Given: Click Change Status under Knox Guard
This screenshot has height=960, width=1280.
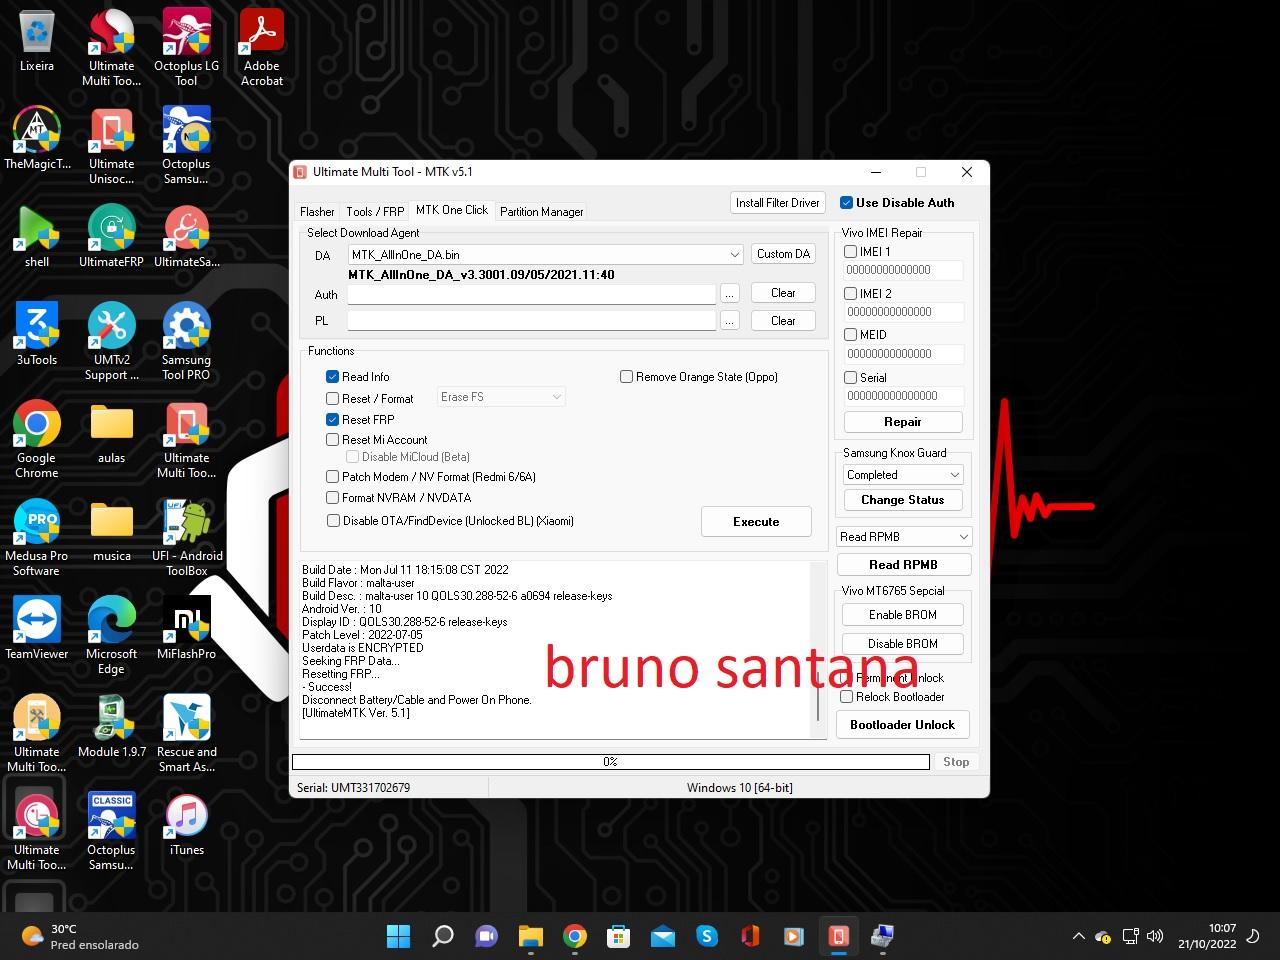Looking at the screenshot, I should click(x=902, y=500).
